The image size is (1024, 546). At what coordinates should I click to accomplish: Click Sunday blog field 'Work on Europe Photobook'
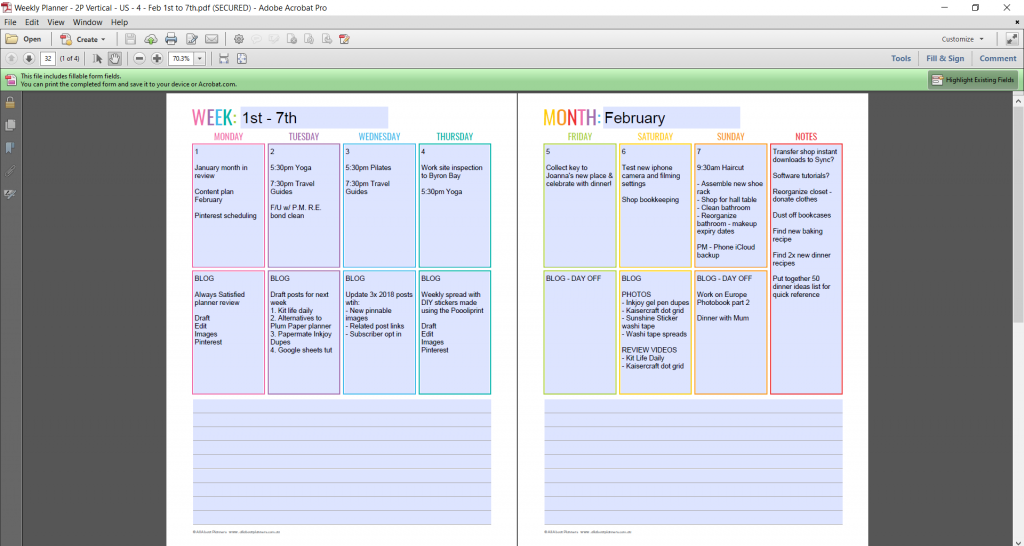731,332
